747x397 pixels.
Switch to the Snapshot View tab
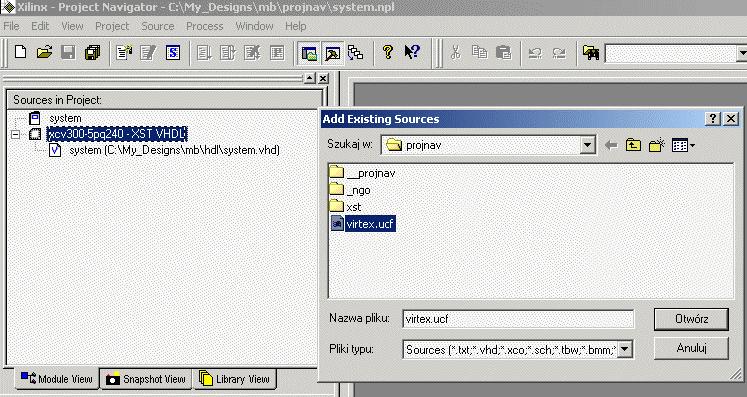point(145,379)
